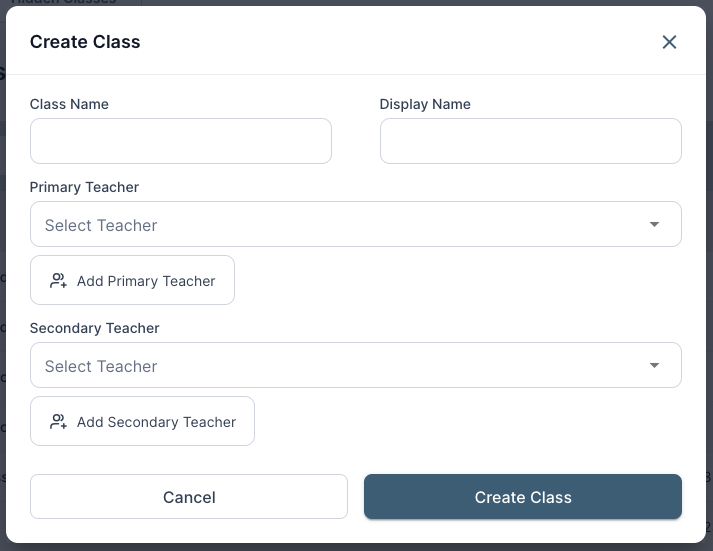Close the Create Class dialog with X
The height and width of the screenshot is (551, 713).
point(669,42)
